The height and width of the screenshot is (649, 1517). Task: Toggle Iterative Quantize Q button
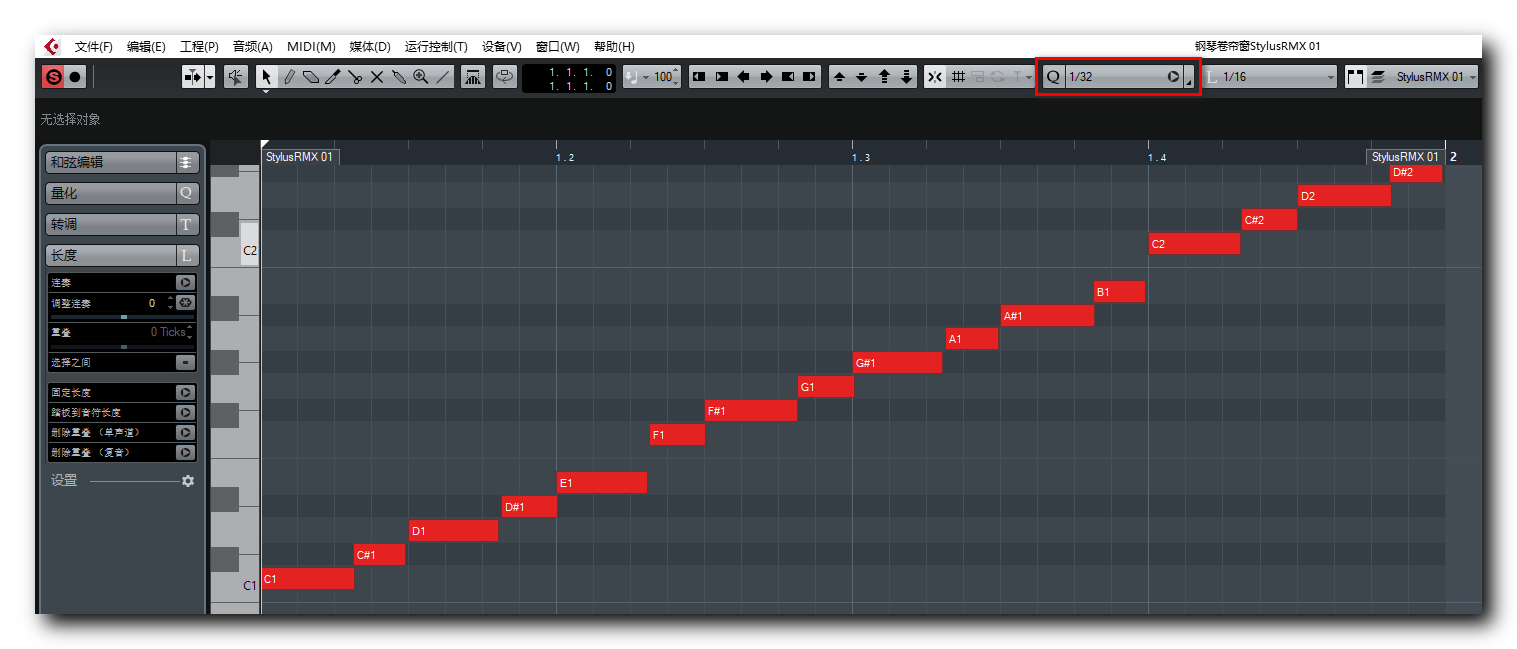(x=1052, y=76)
